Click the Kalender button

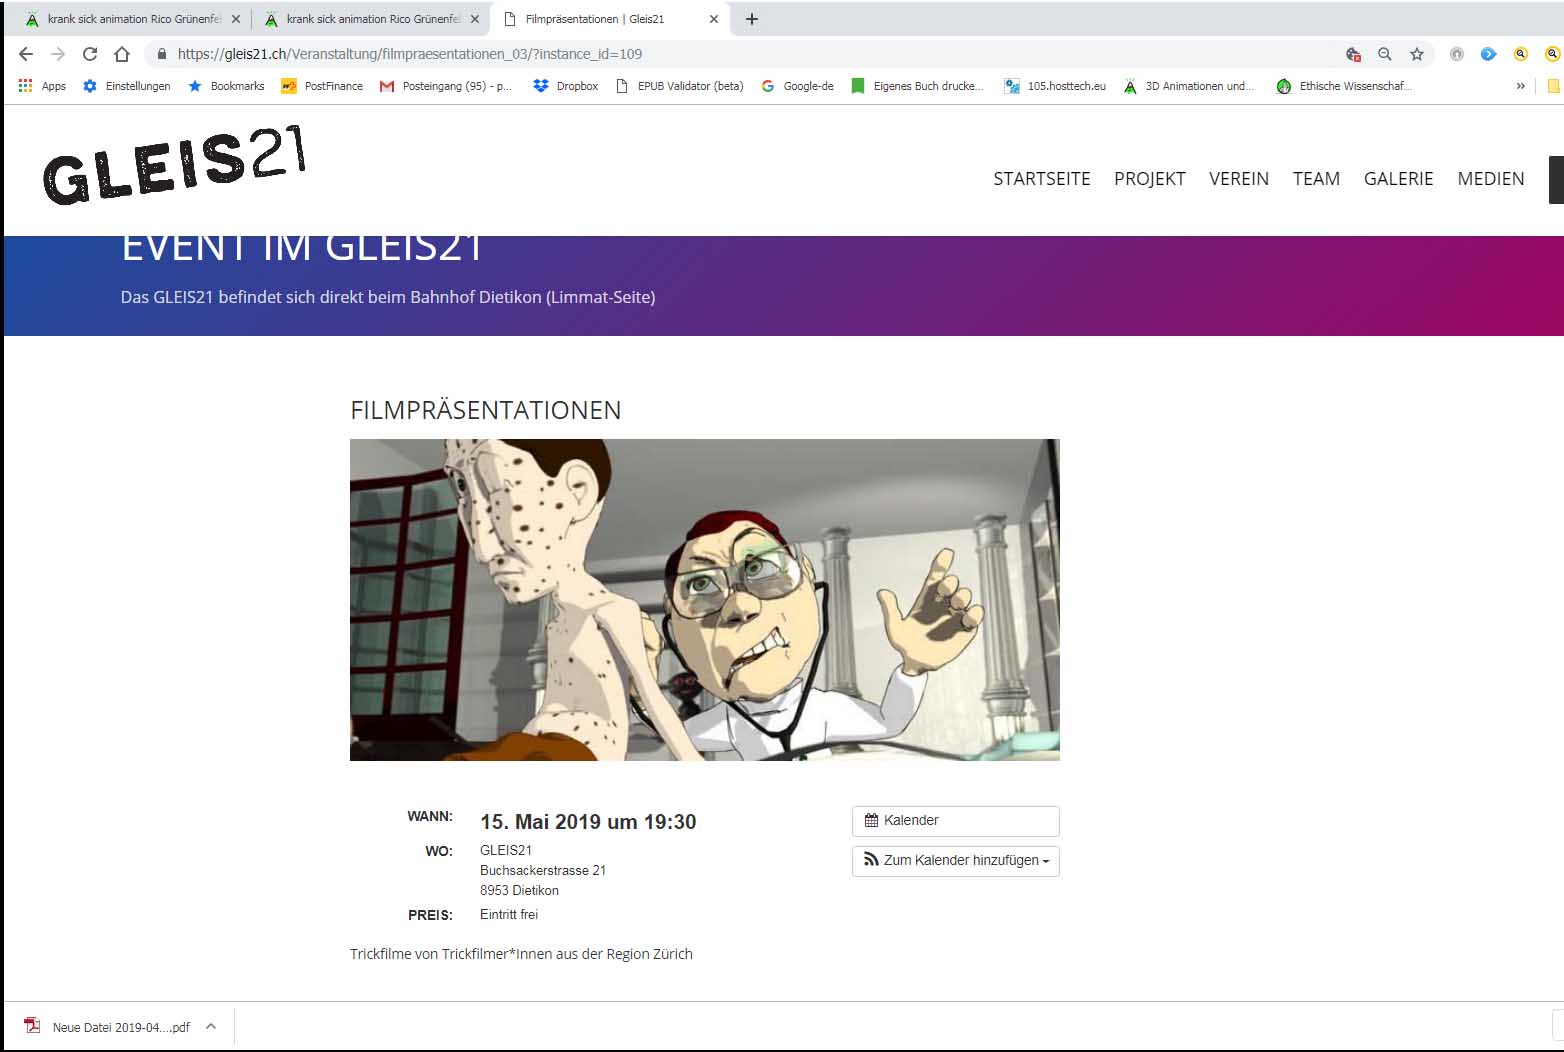pos(955,821)
